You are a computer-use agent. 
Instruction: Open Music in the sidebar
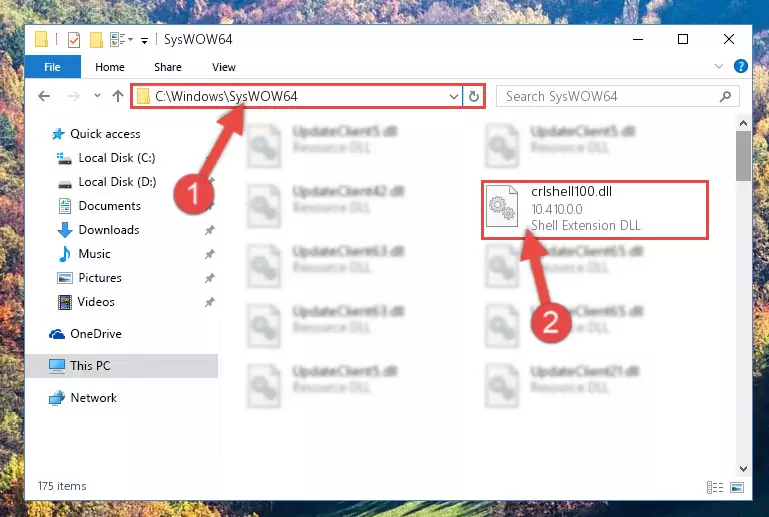point(94,254)
